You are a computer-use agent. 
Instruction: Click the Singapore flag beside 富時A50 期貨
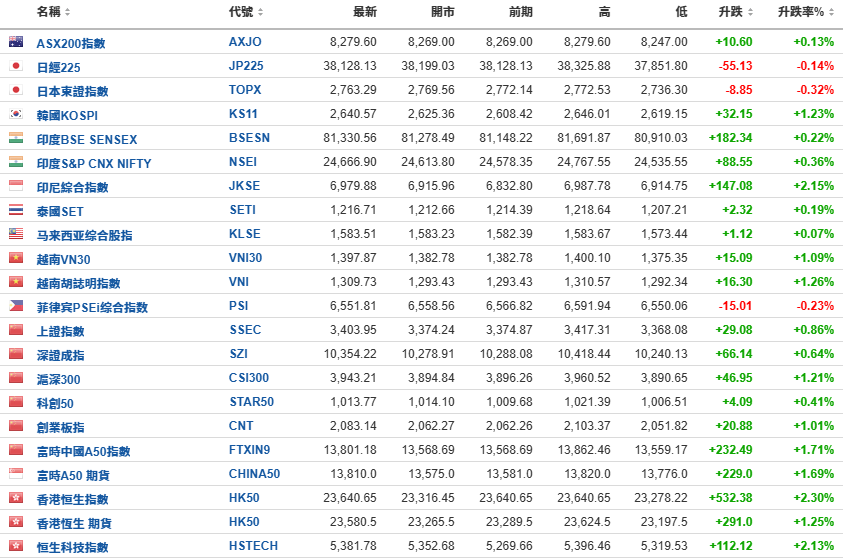(16, 474)
